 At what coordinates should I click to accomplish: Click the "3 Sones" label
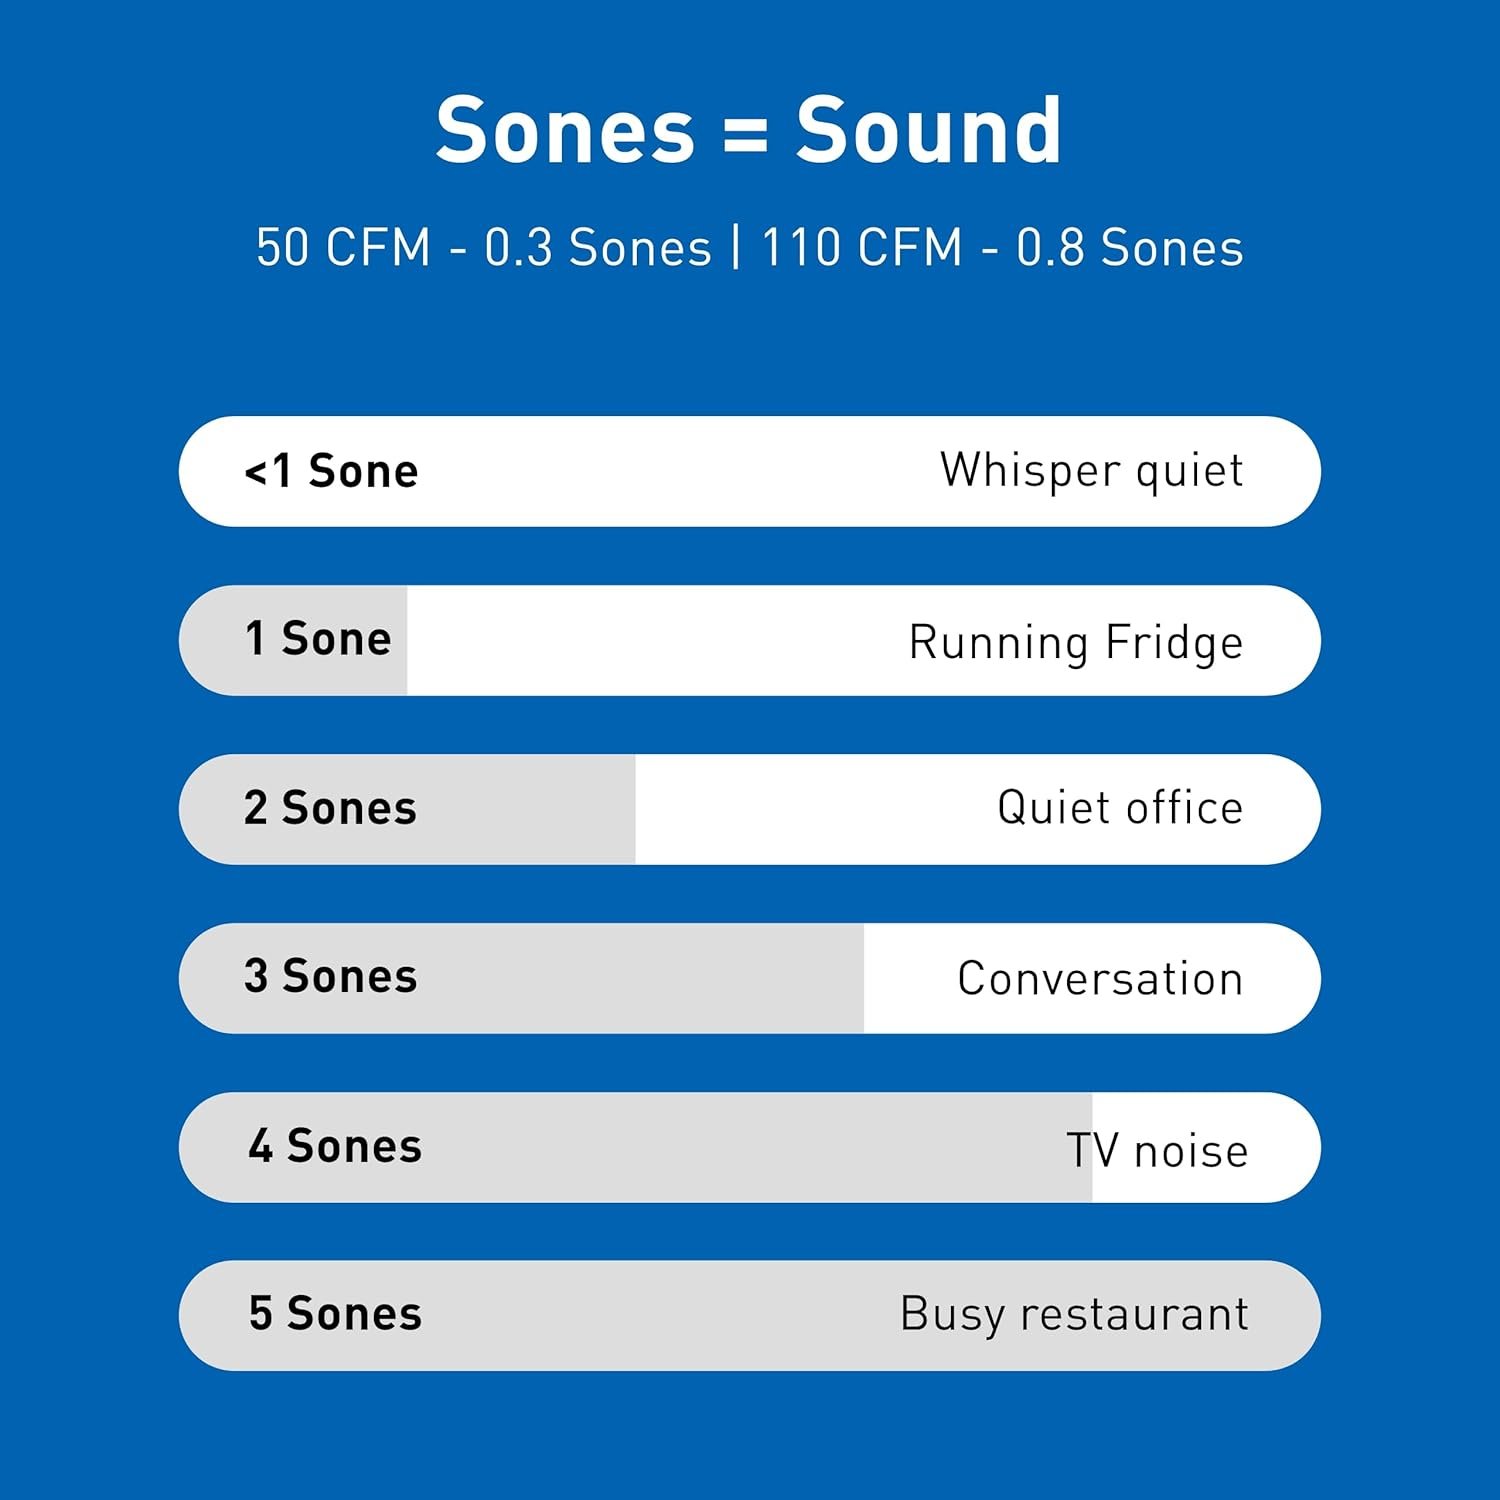click(330, 977)
